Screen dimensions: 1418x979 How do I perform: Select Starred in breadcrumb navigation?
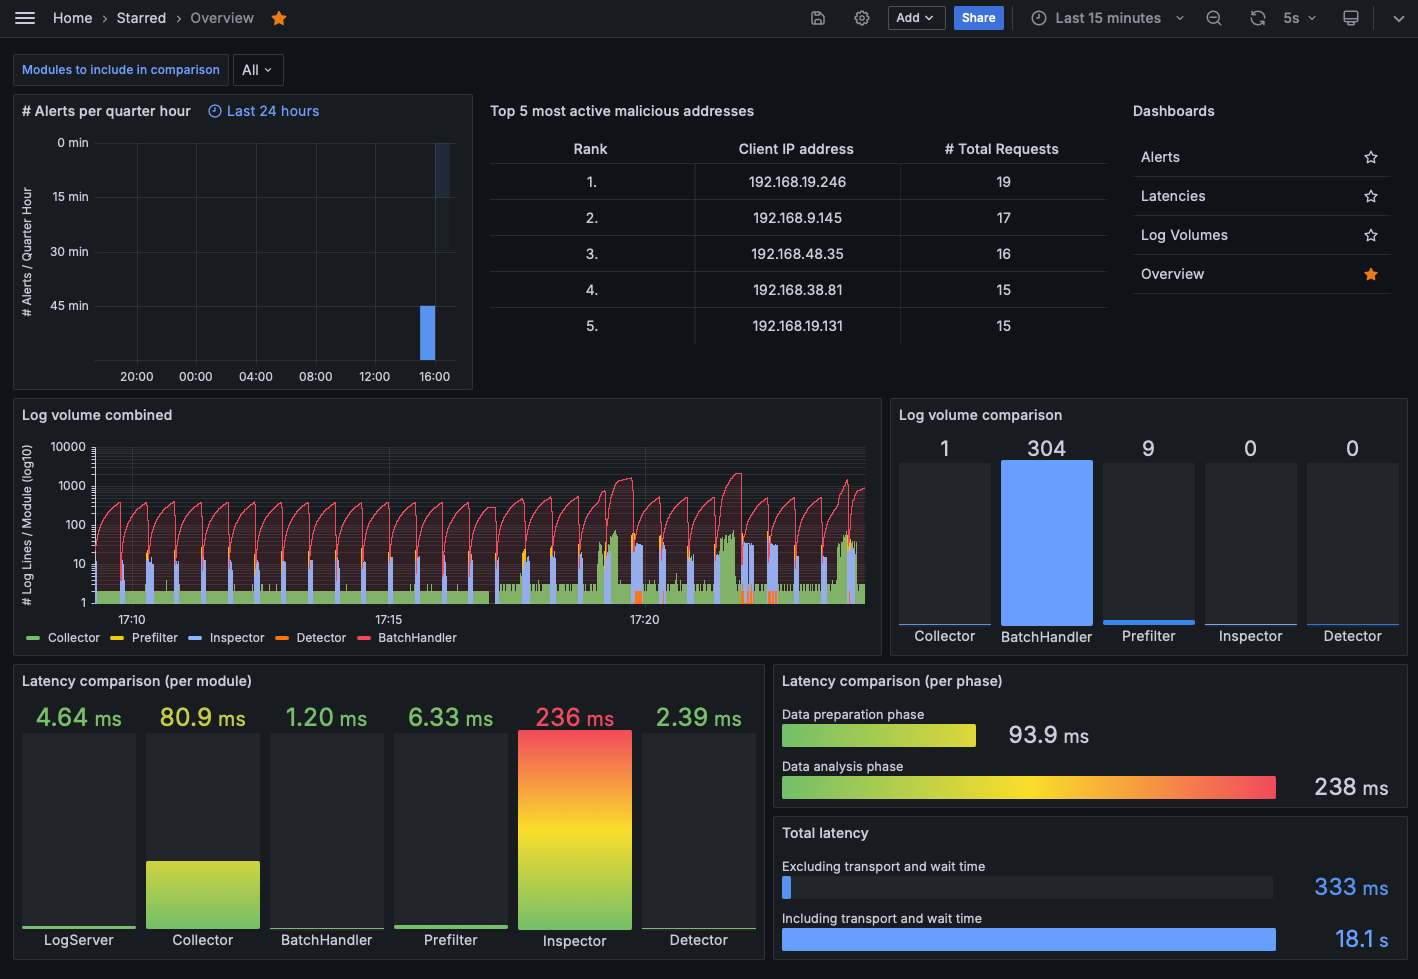point(141,18)
